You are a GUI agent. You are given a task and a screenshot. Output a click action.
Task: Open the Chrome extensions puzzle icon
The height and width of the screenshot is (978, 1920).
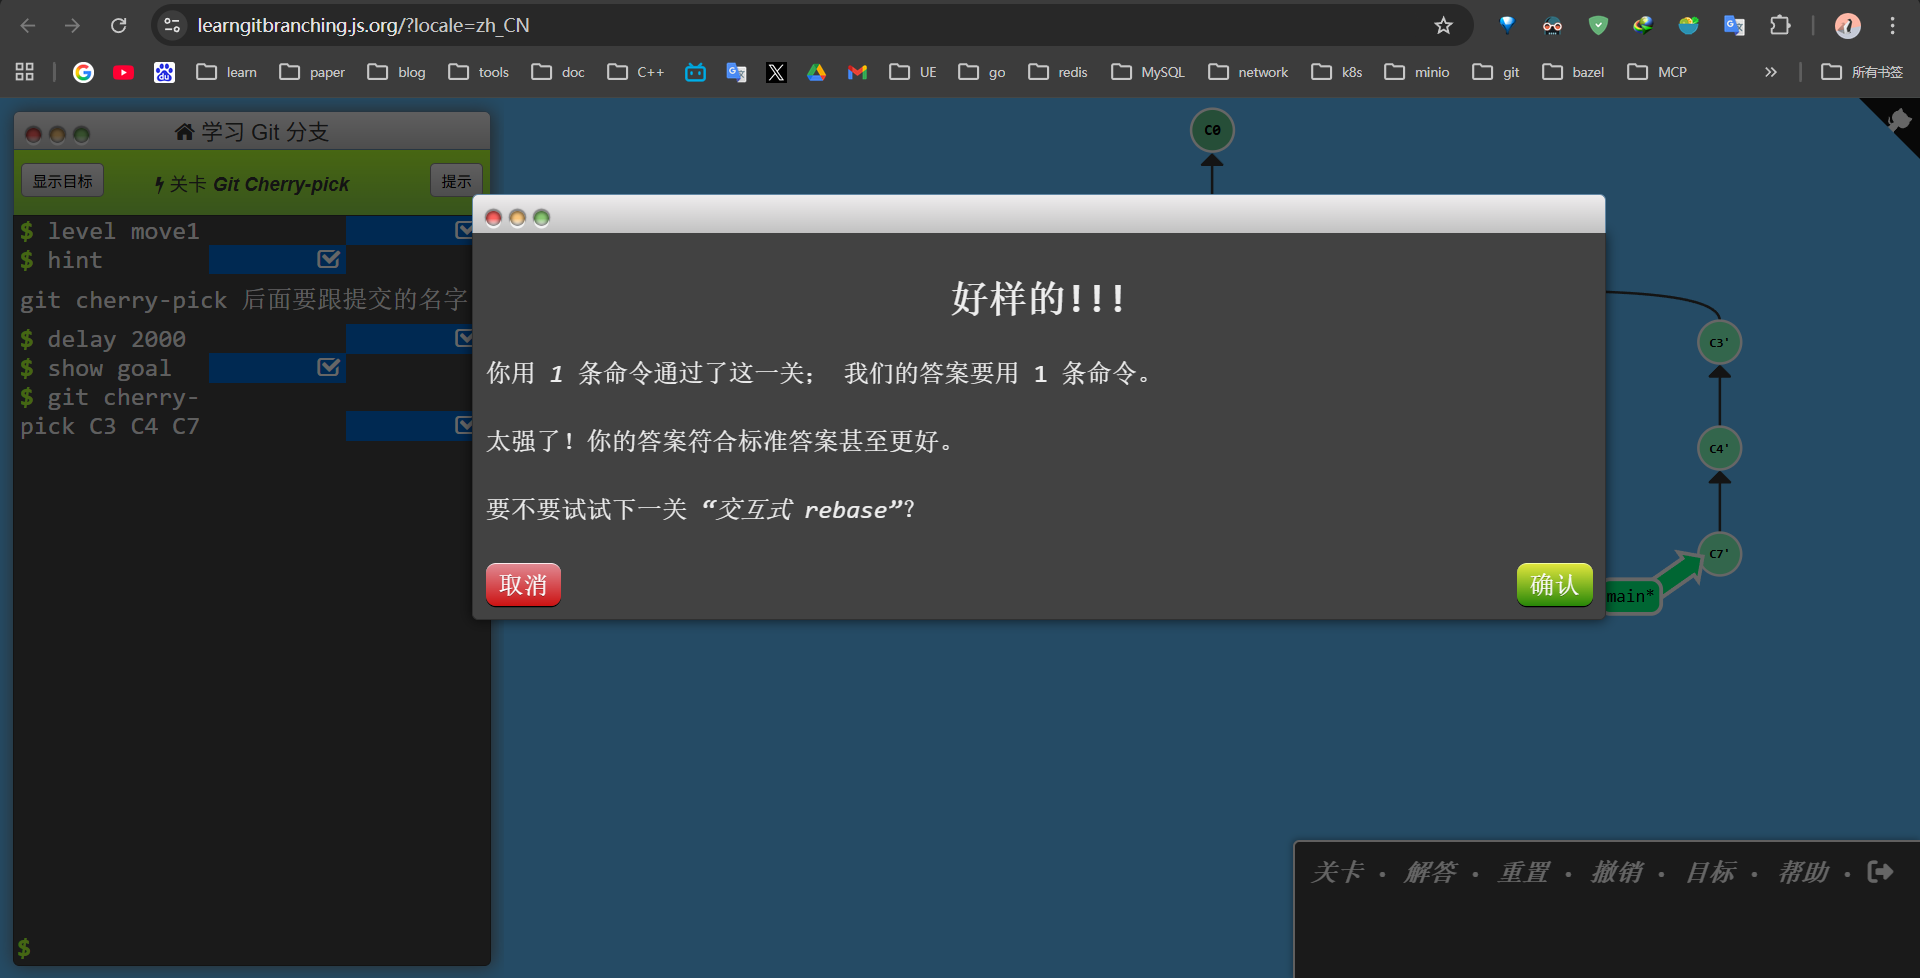[1780, 25]
